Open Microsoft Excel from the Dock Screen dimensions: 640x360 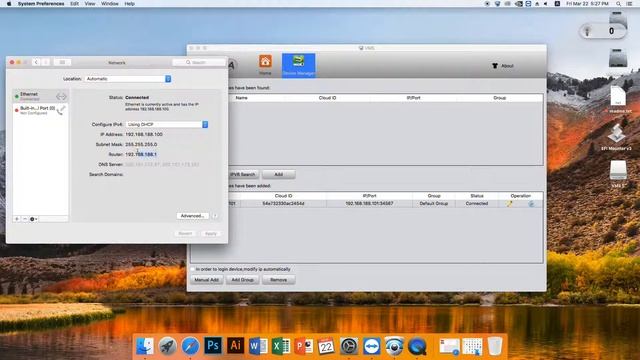click(281, 346)
